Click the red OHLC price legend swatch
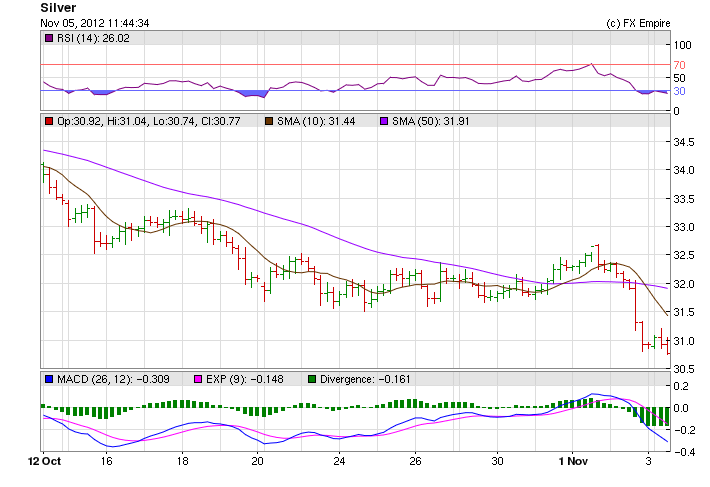Image resolution: width=710 pixels, height=487 pixels. pyautogui.click(x=49, y=121)
